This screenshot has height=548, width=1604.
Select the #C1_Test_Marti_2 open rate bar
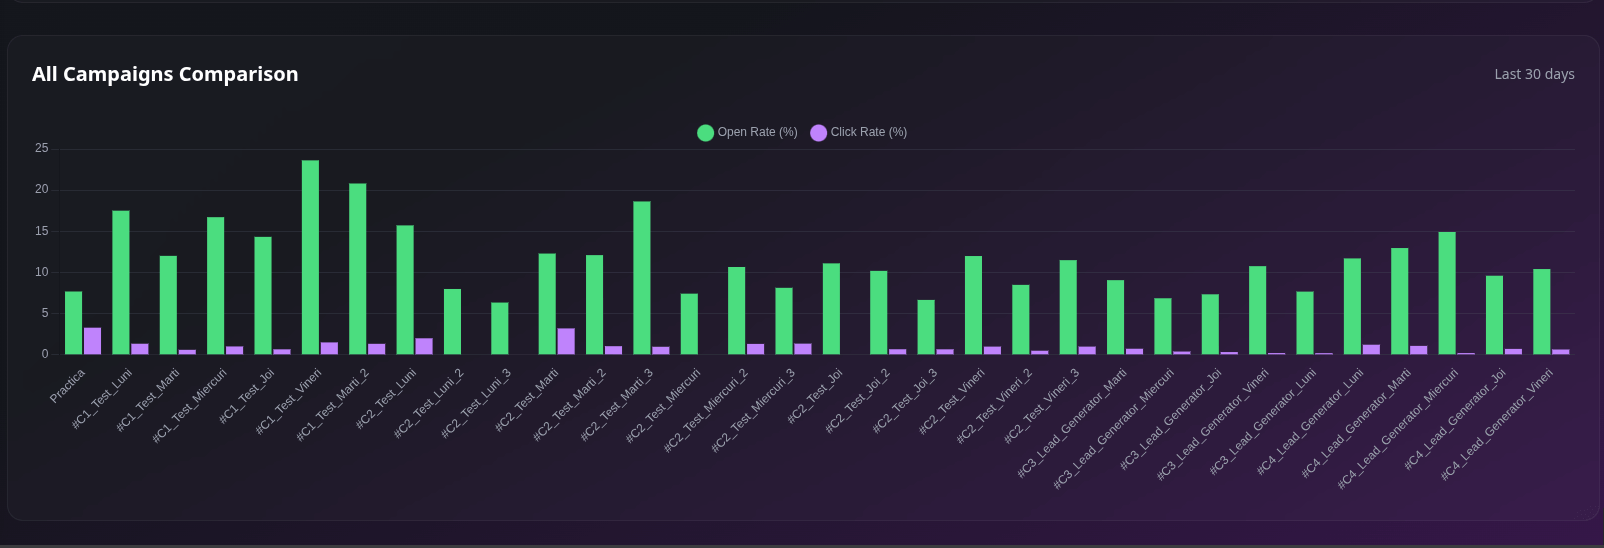[x=357, y=268]
